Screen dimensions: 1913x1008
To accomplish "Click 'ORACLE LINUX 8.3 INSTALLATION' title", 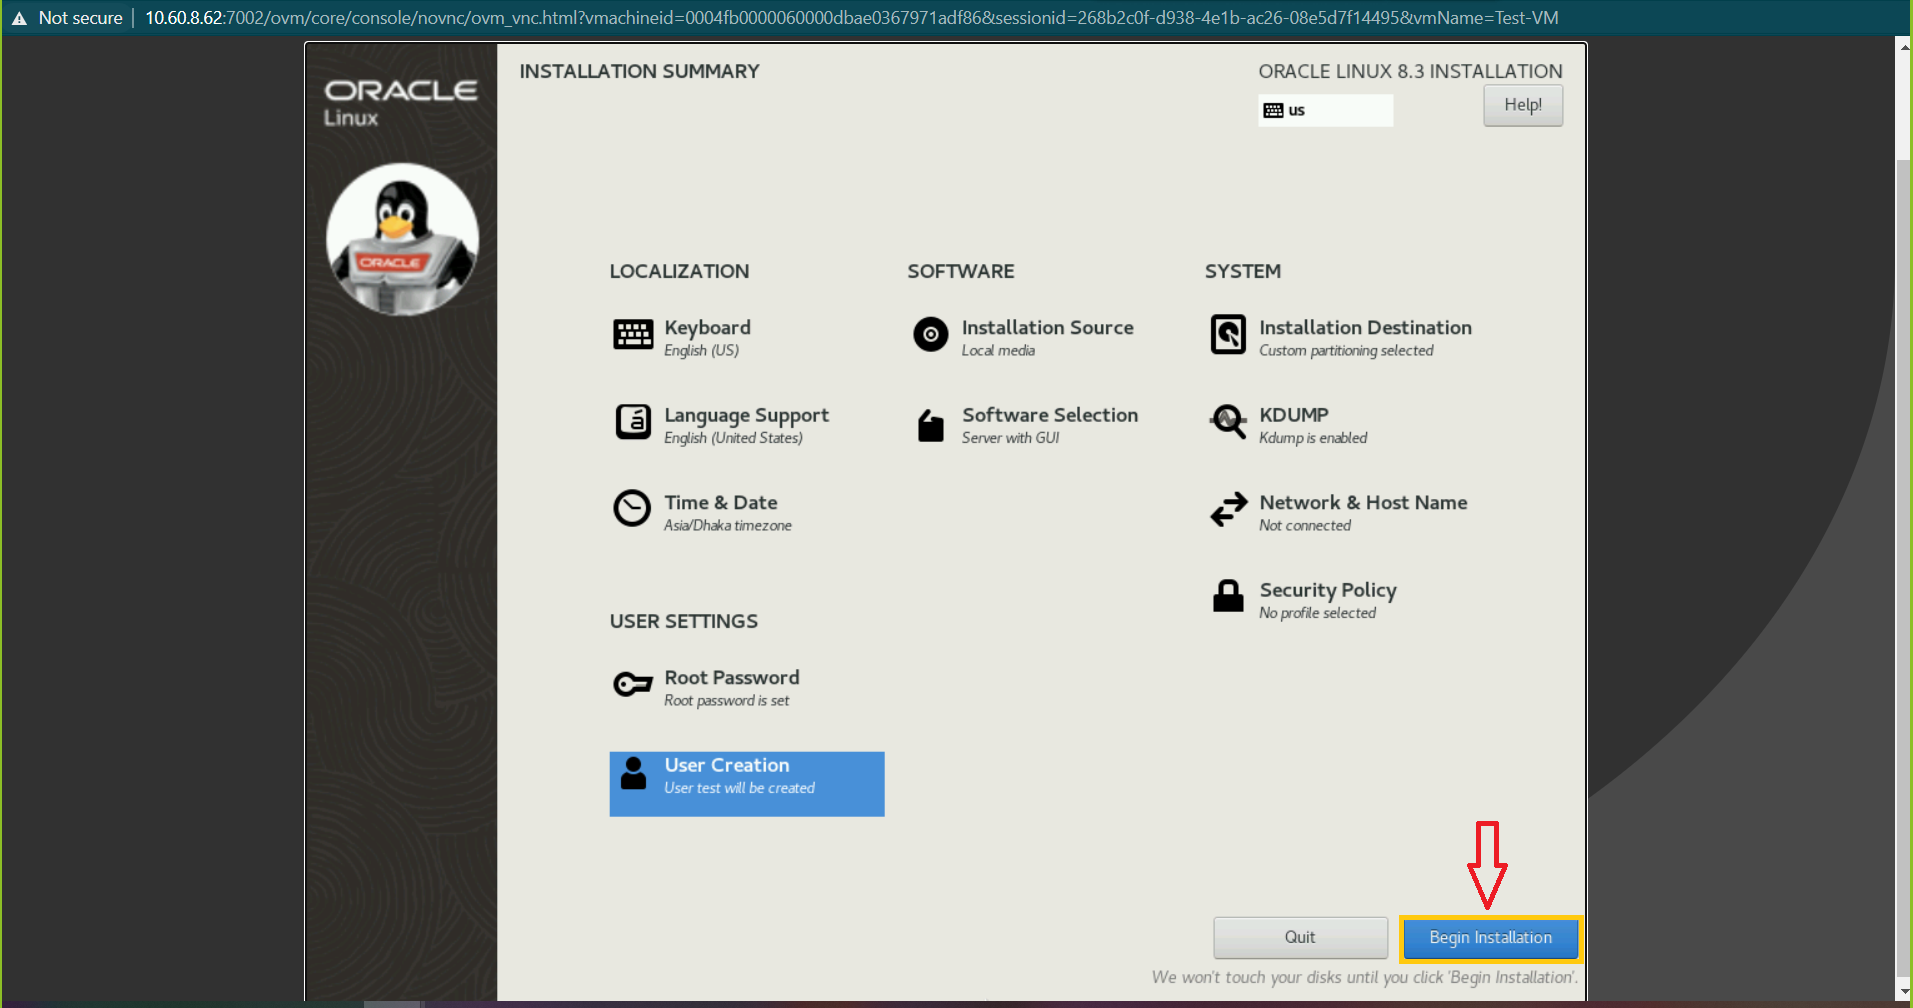I will pyautogui.click(x=1410, y=72).
